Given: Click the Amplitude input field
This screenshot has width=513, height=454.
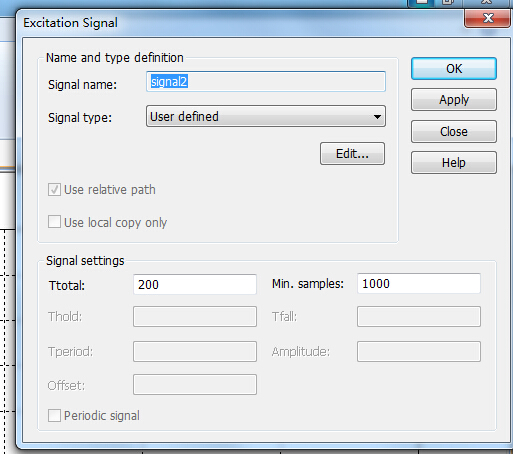Looking at the screenshot, I should [x=419, y=351].
